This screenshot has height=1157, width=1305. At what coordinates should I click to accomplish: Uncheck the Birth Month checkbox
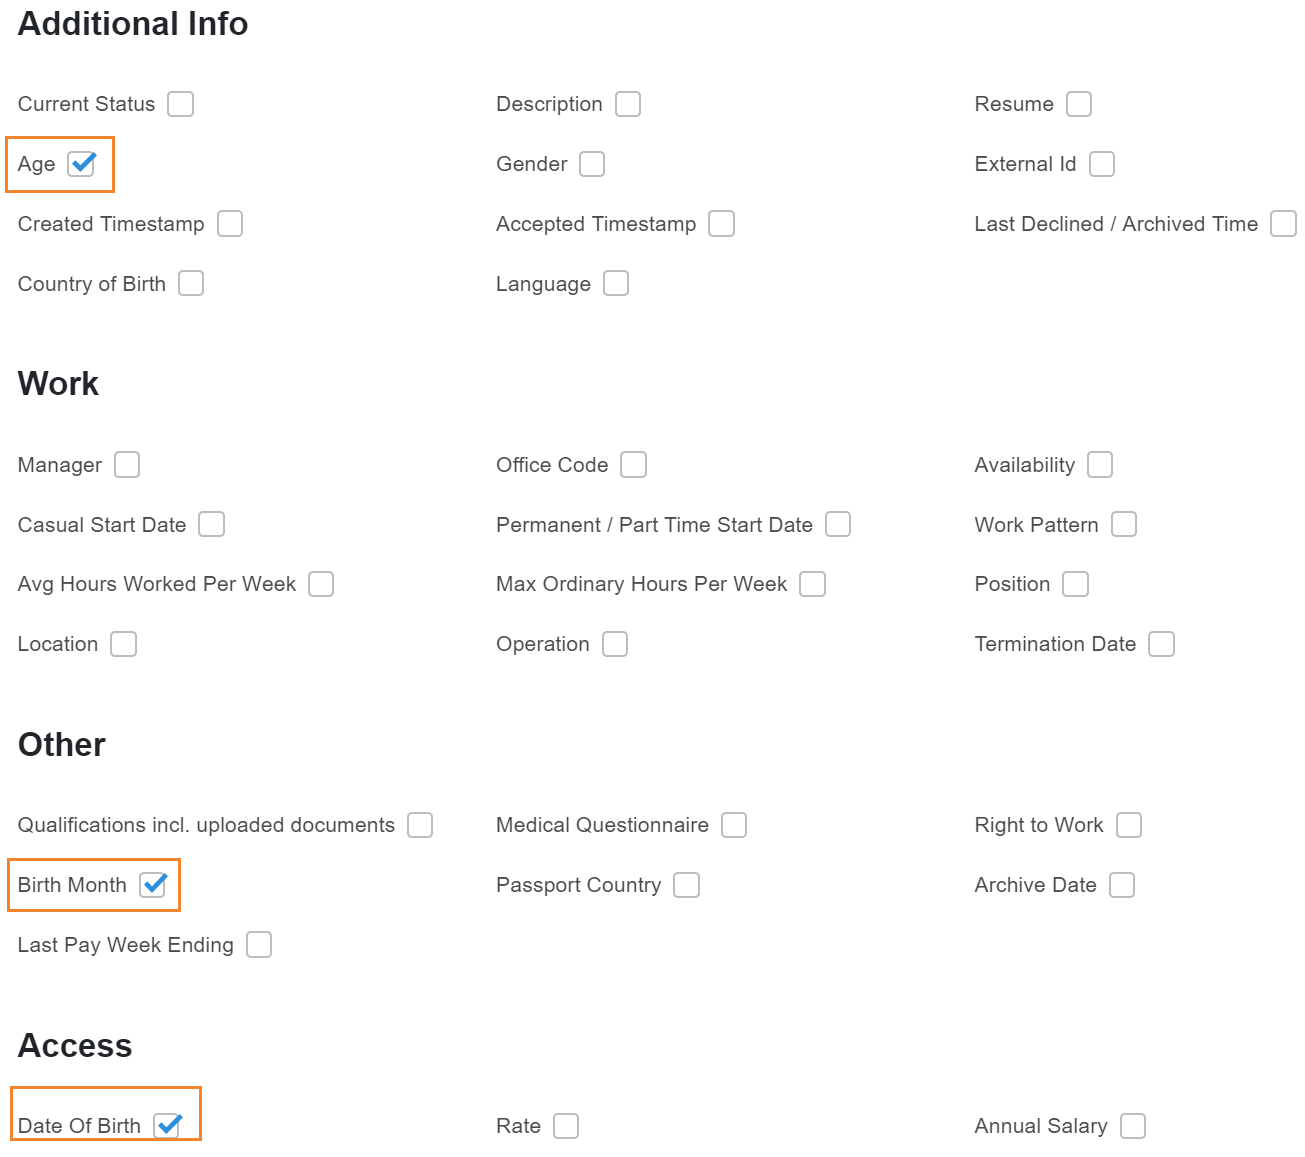click(153, 885)
